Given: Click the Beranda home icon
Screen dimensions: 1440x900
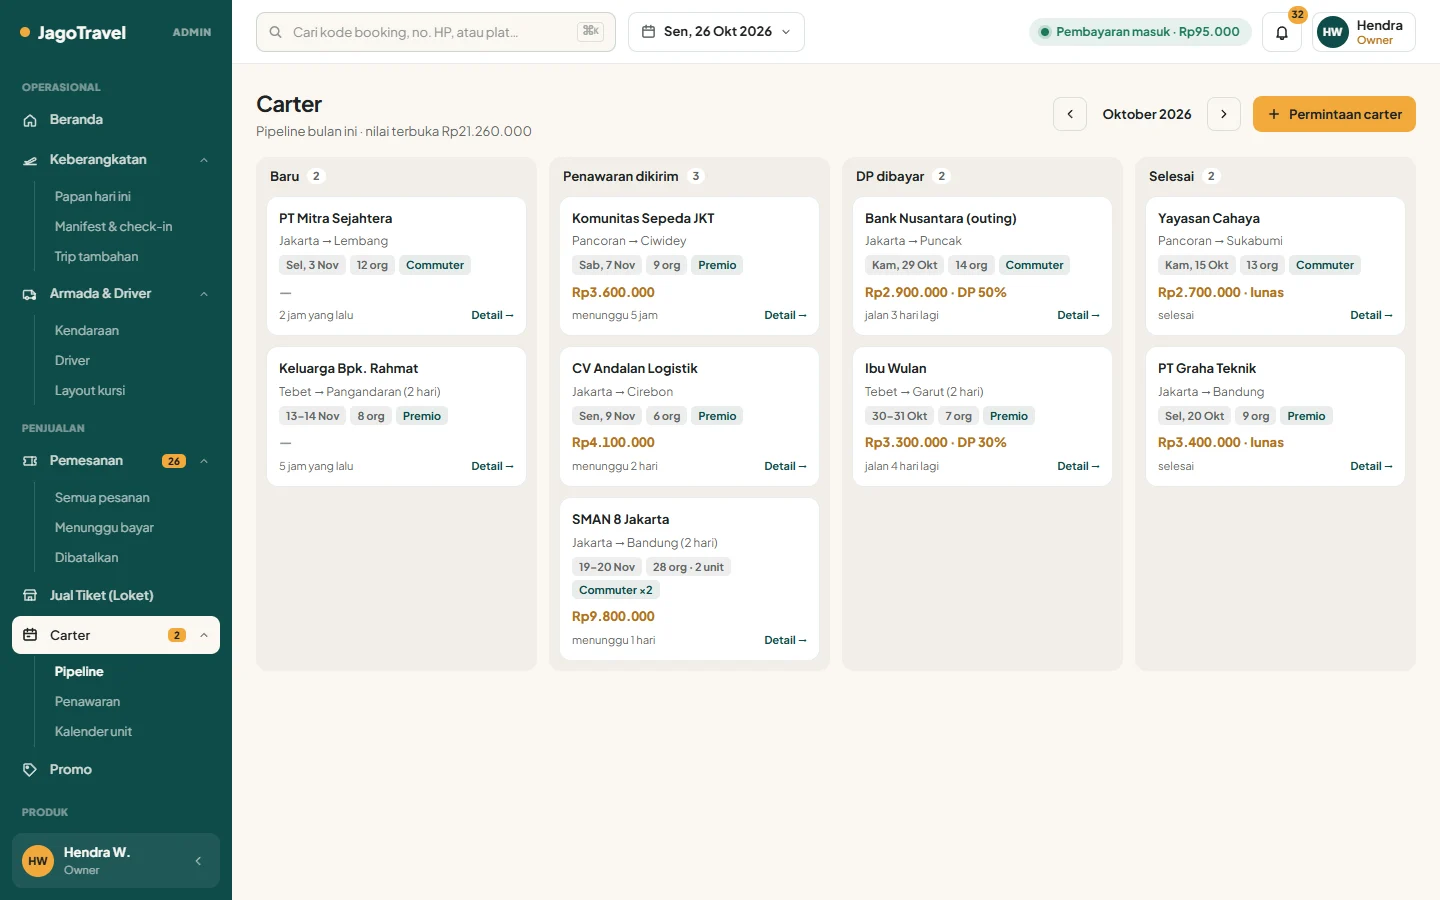Looking at the screenshot, I should tap(30, 120).
